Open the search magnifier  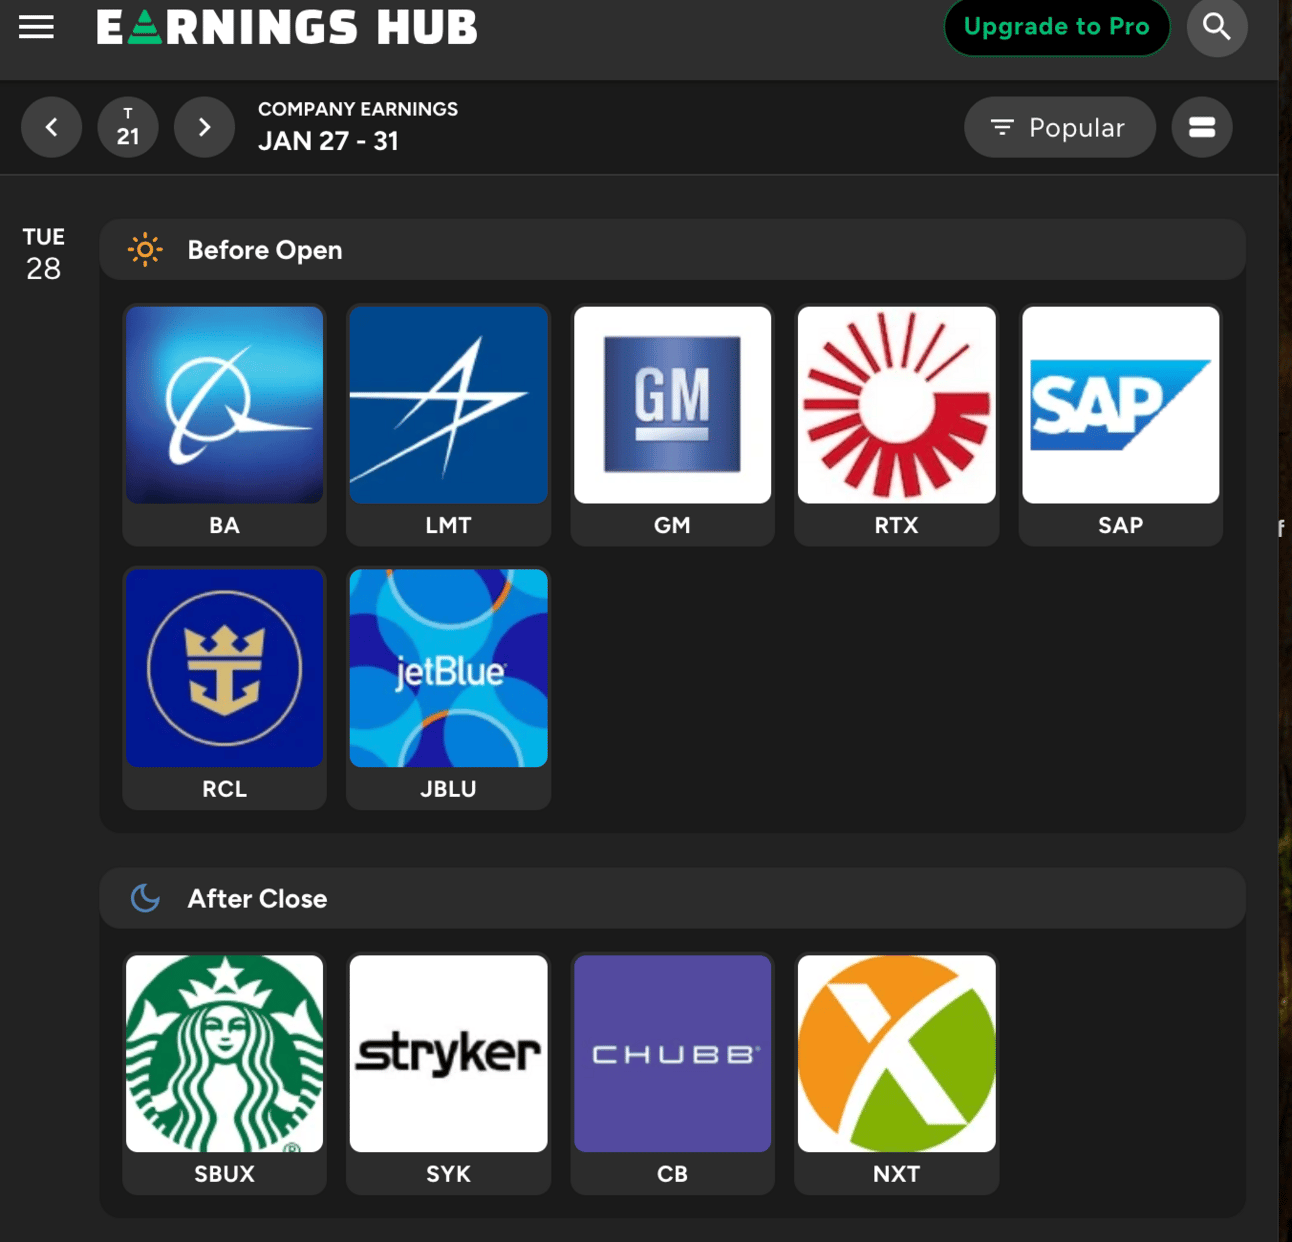[x=1217, y=27]
